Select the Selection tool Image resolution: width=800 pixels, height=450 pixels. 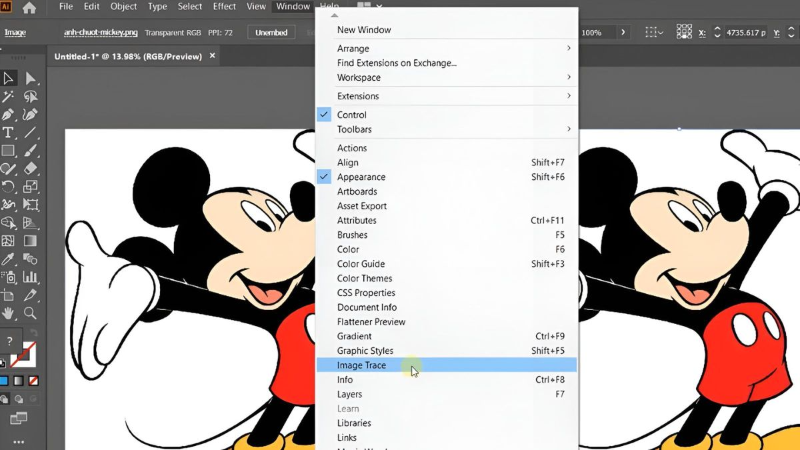click(8, 78)
